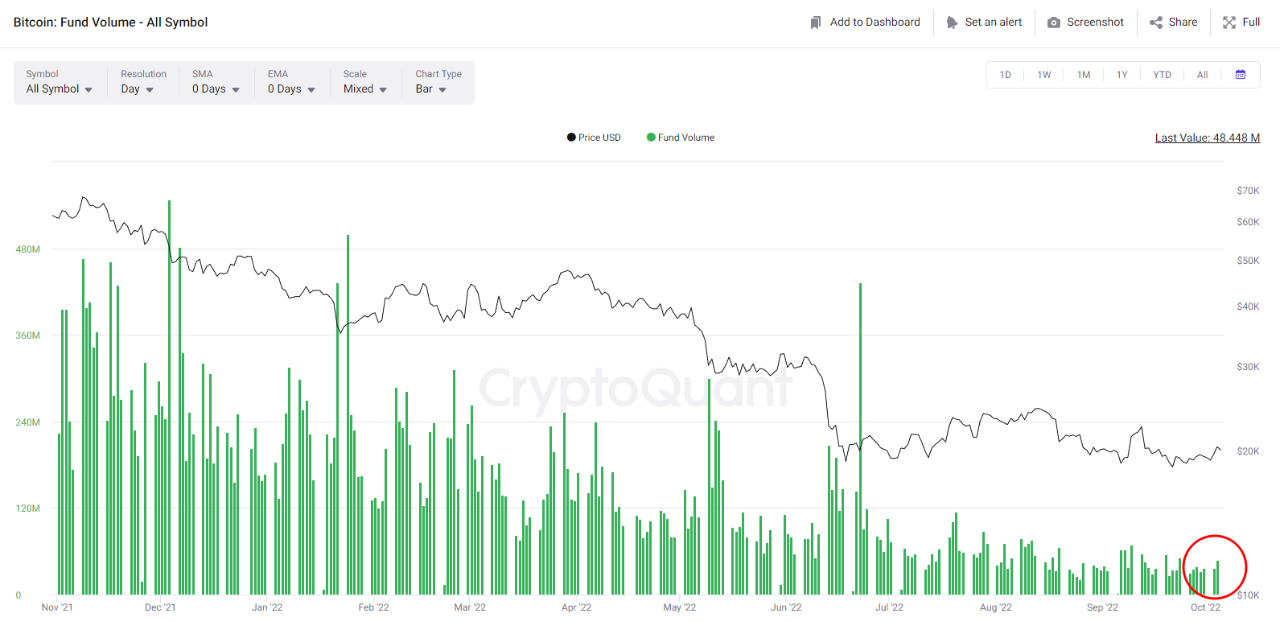
Task: Click the Full screen expand icon
Action: pos(1229,22)
